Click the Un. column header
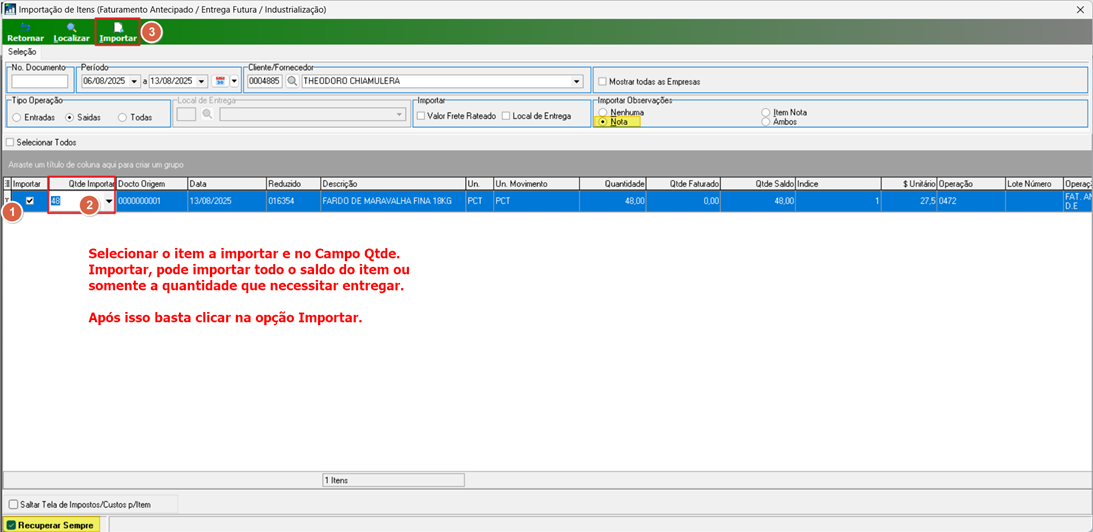 coord(479,183)
